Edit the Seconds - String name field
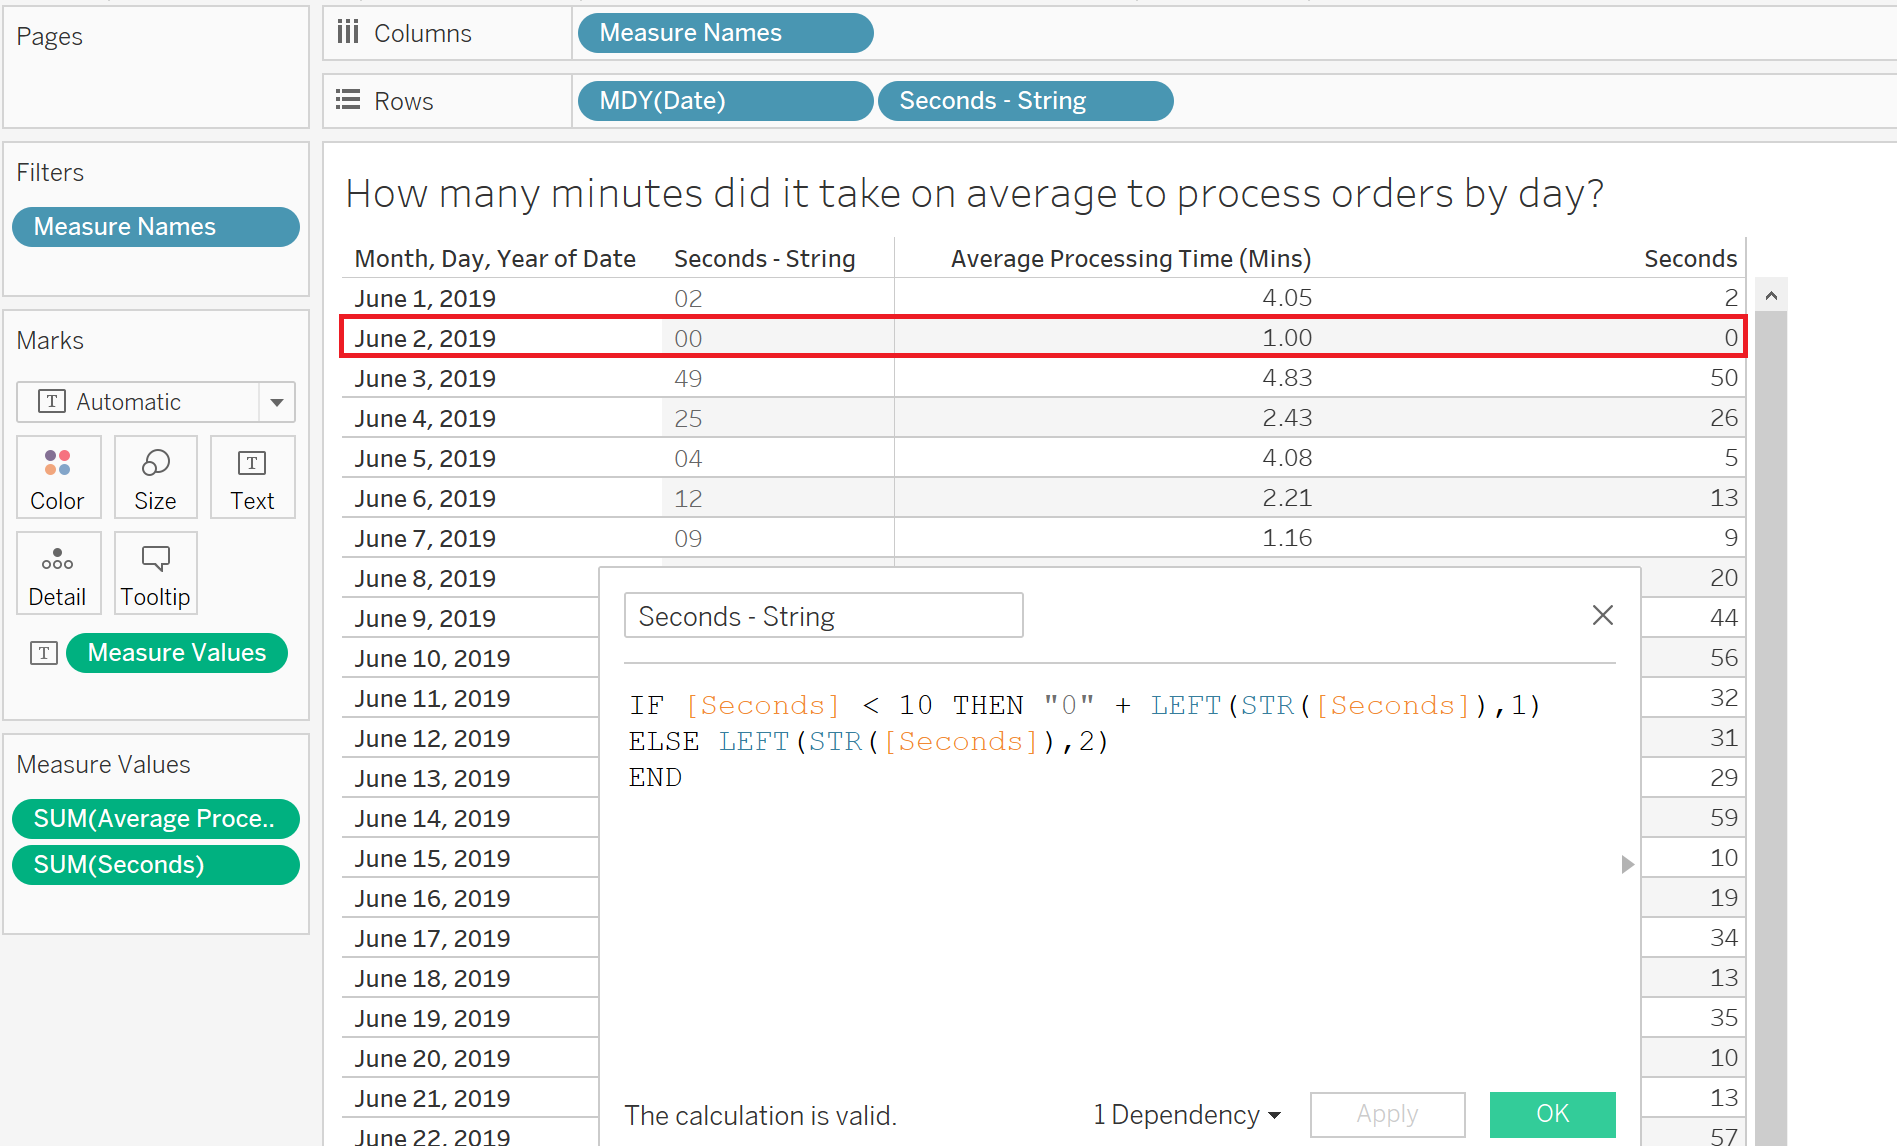Screen dimensions: 1897x1146 point(823,615)
